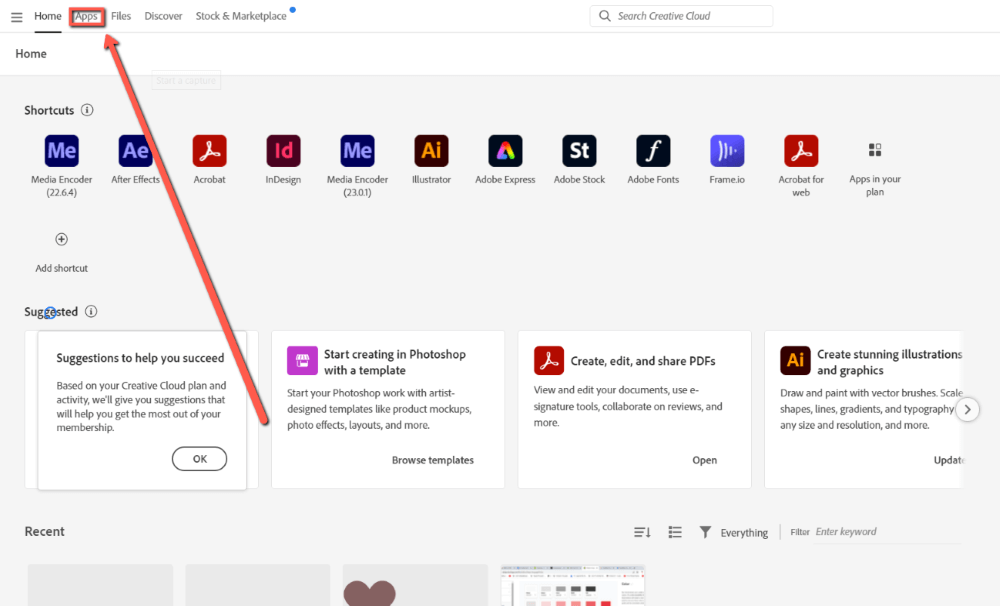Viewport: 1000px width, 606px height.
Task: Open Acrobat for web shortcut
Action: (x=802, y=151)
